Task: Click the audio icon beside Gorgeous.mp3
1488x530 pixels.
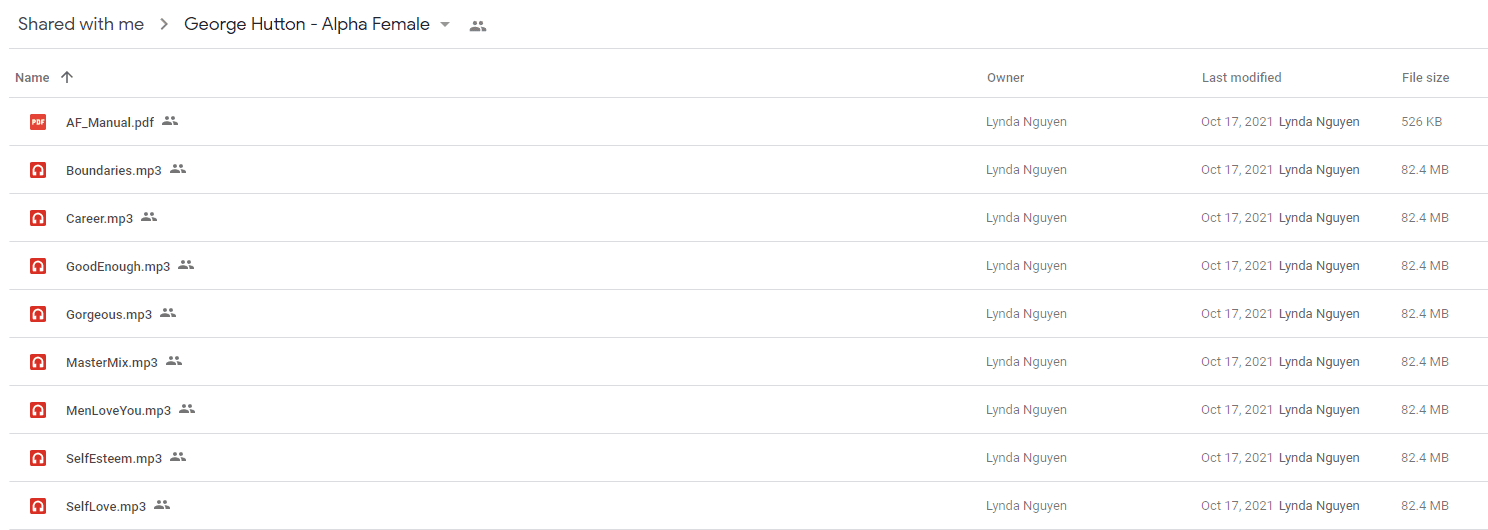Action: coord(38,314)
